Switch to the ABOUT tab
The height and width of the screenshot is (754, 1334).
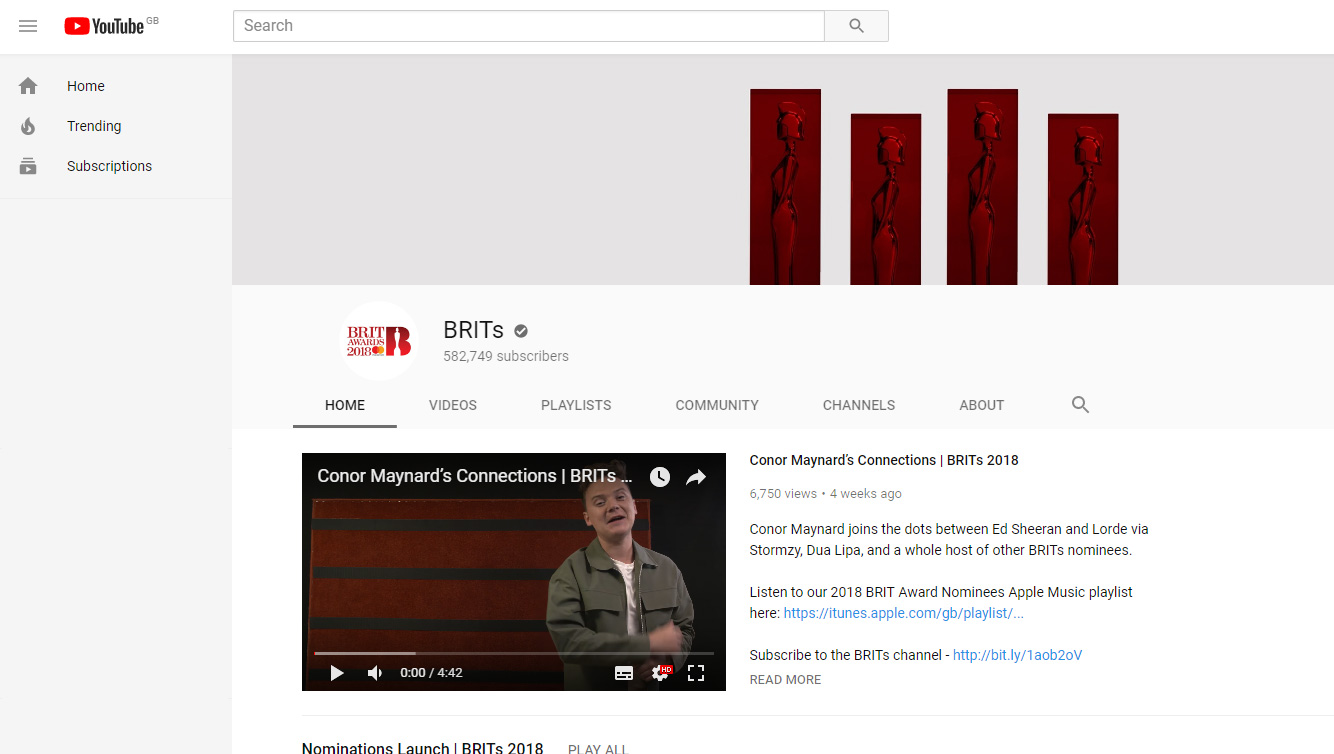pos(982,405)
